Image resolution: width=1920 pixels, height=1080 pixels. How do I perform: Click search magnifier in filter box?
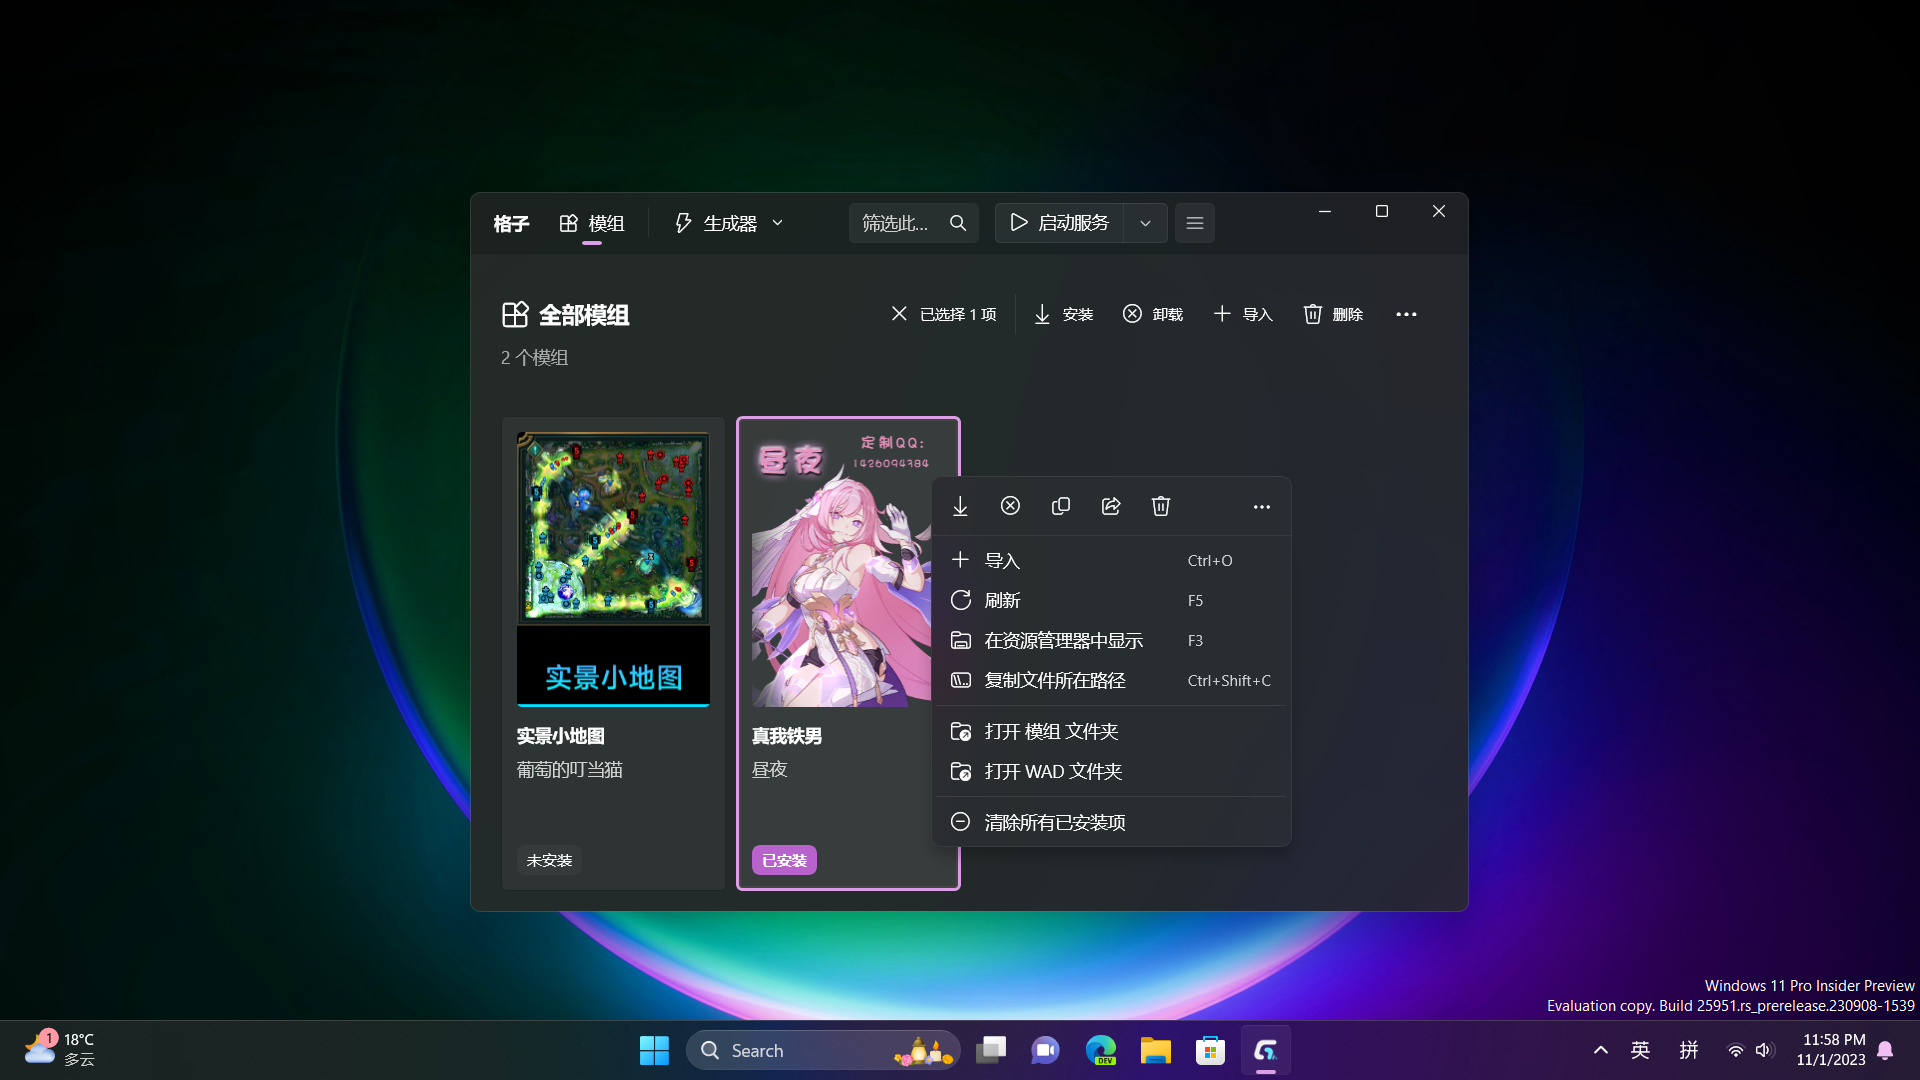point(958,223)
